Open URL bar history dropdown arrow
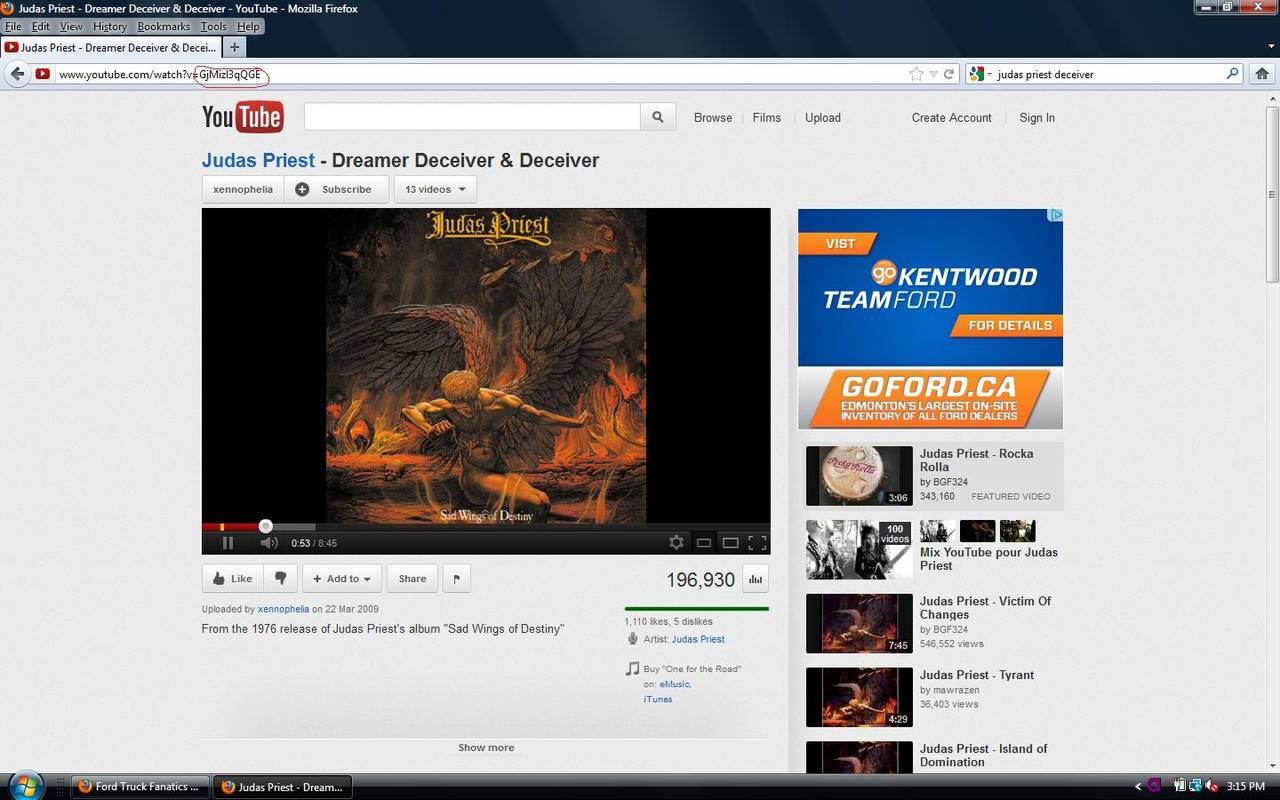This screenshot has height=800, width=1280. point(934,74)
